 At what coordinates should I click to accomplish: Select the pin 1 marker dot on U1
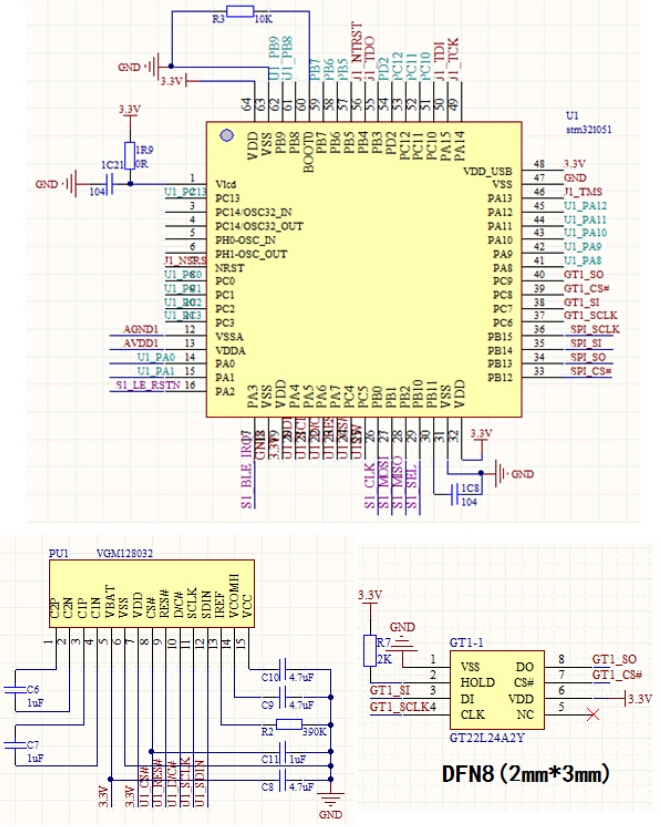point(226,135)
